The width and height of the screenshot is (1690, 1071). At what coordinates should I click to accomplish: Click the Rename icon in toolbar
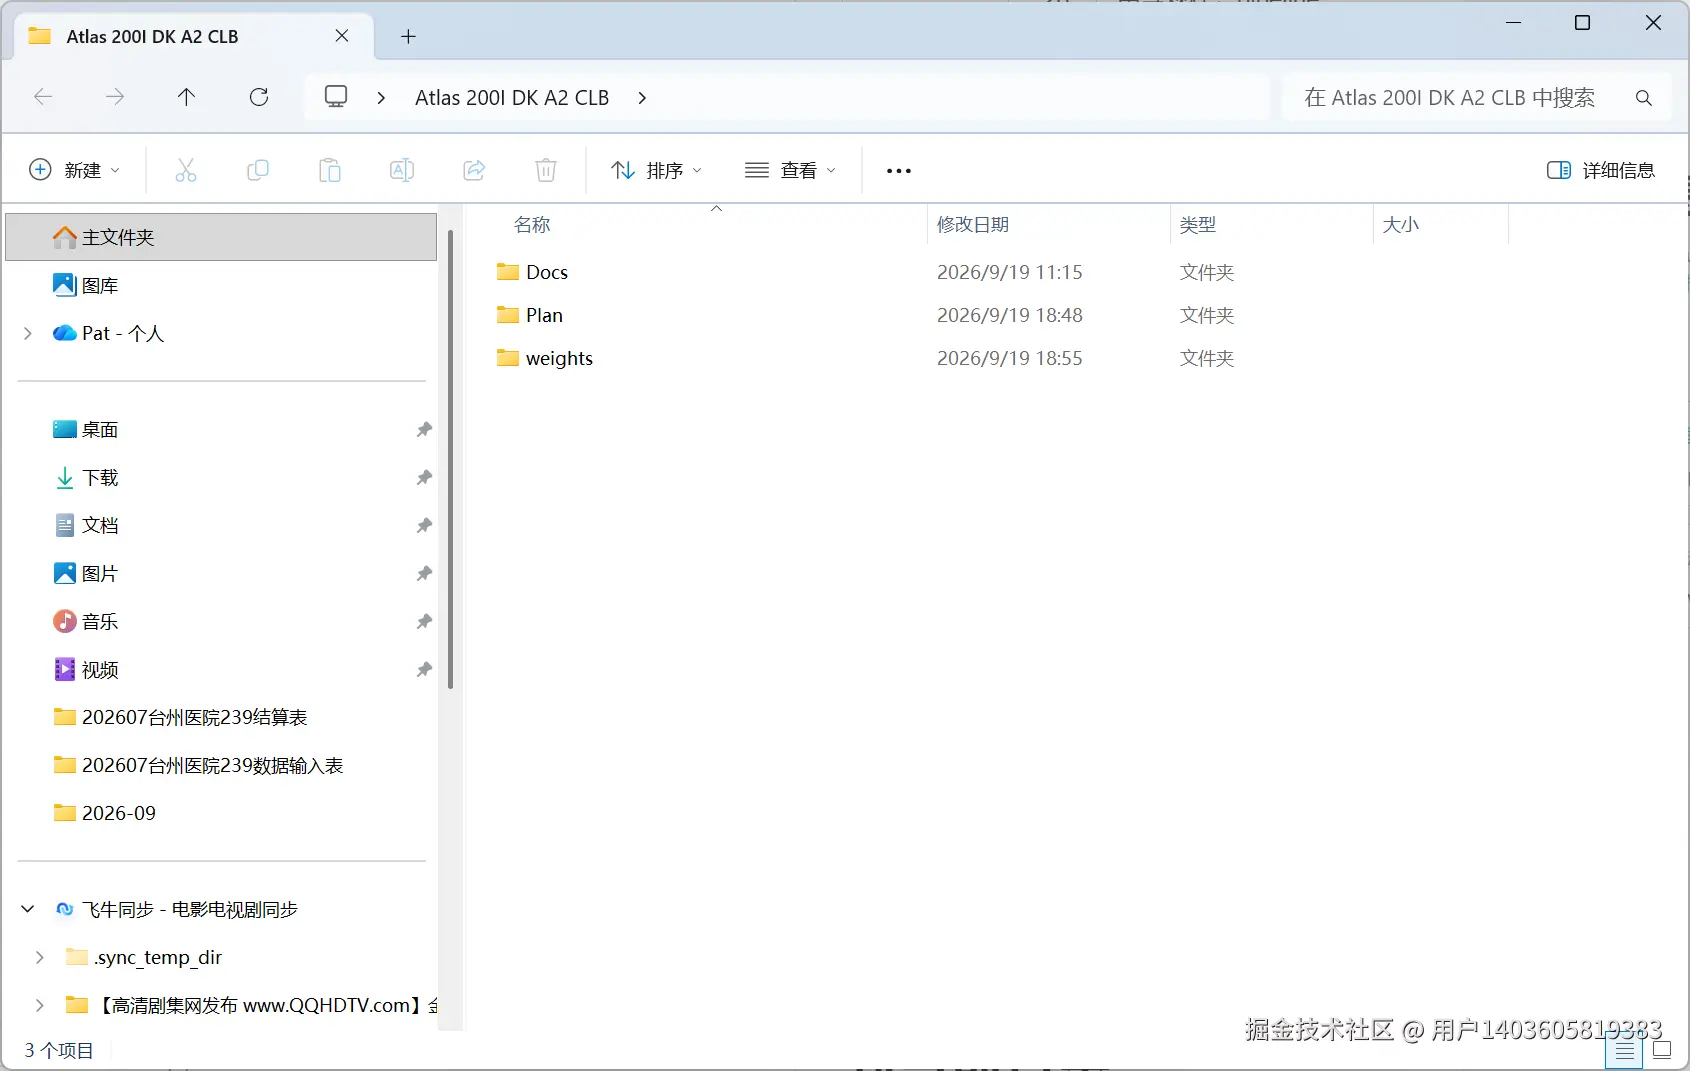tap(401, 170)
